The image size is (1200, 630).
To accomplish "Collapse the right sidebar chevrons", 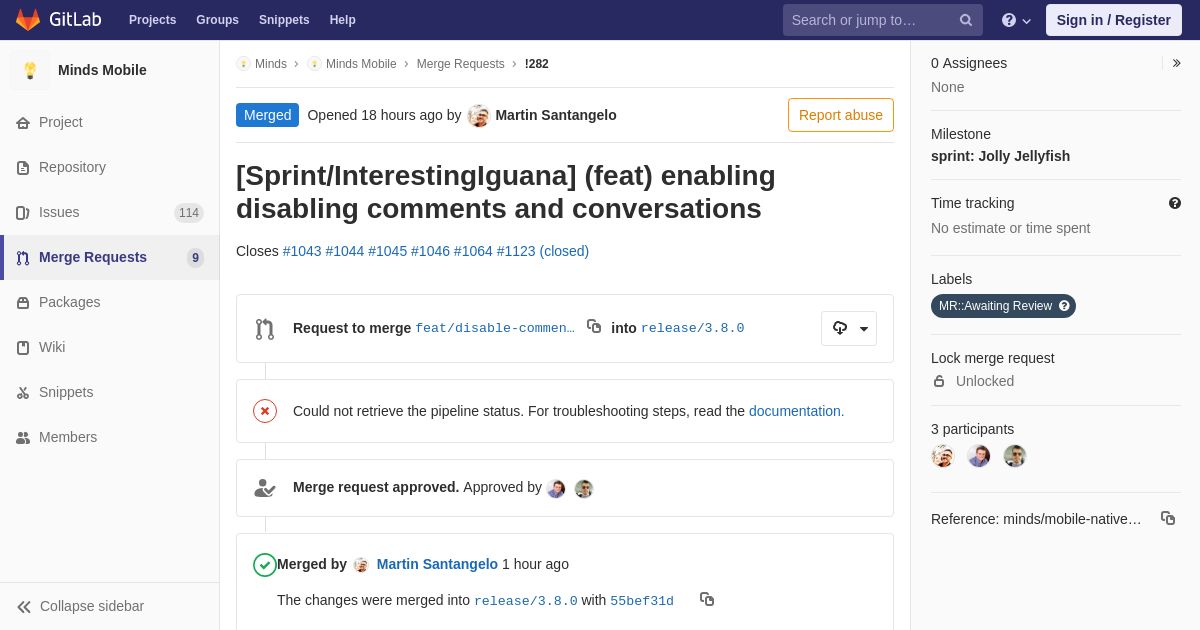I will (x=1176, y=63).
